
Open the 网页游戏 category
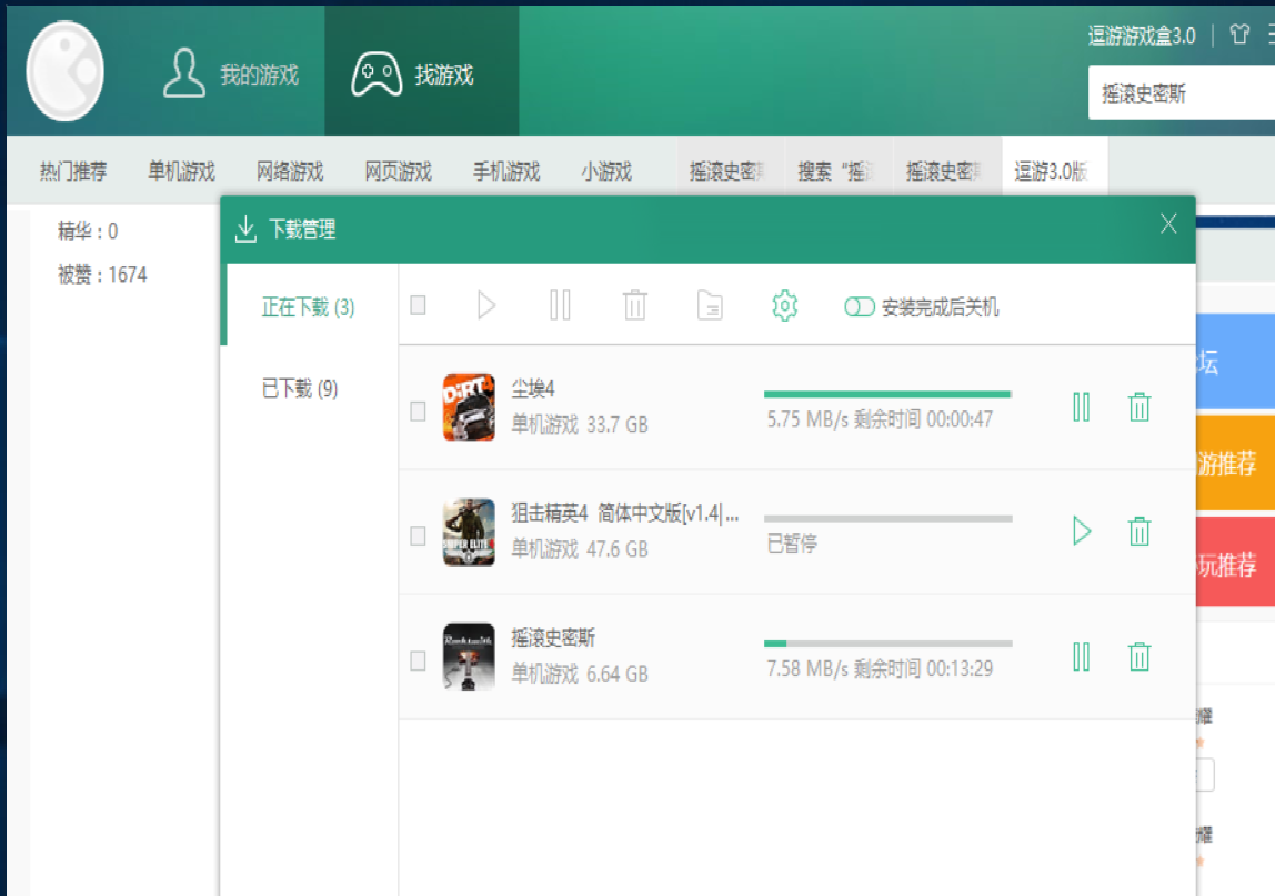pos(398,171)
